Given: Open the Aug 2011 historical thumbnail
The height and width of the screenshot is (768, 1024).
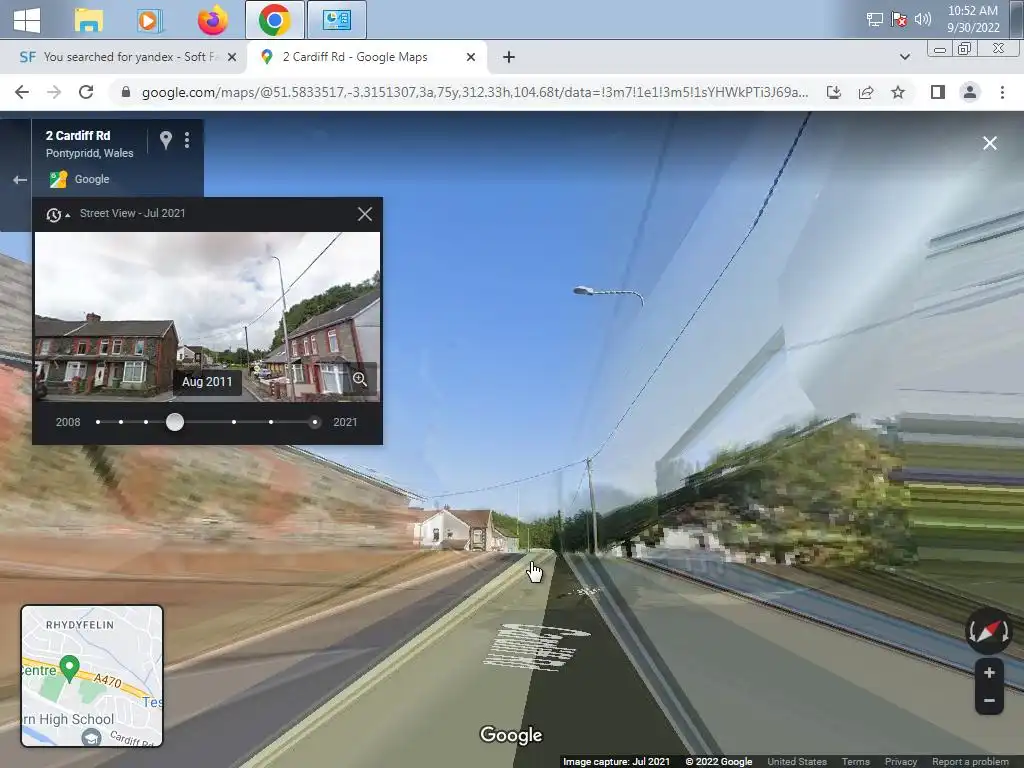Looking at the screenshot, I should pos(207,317).
